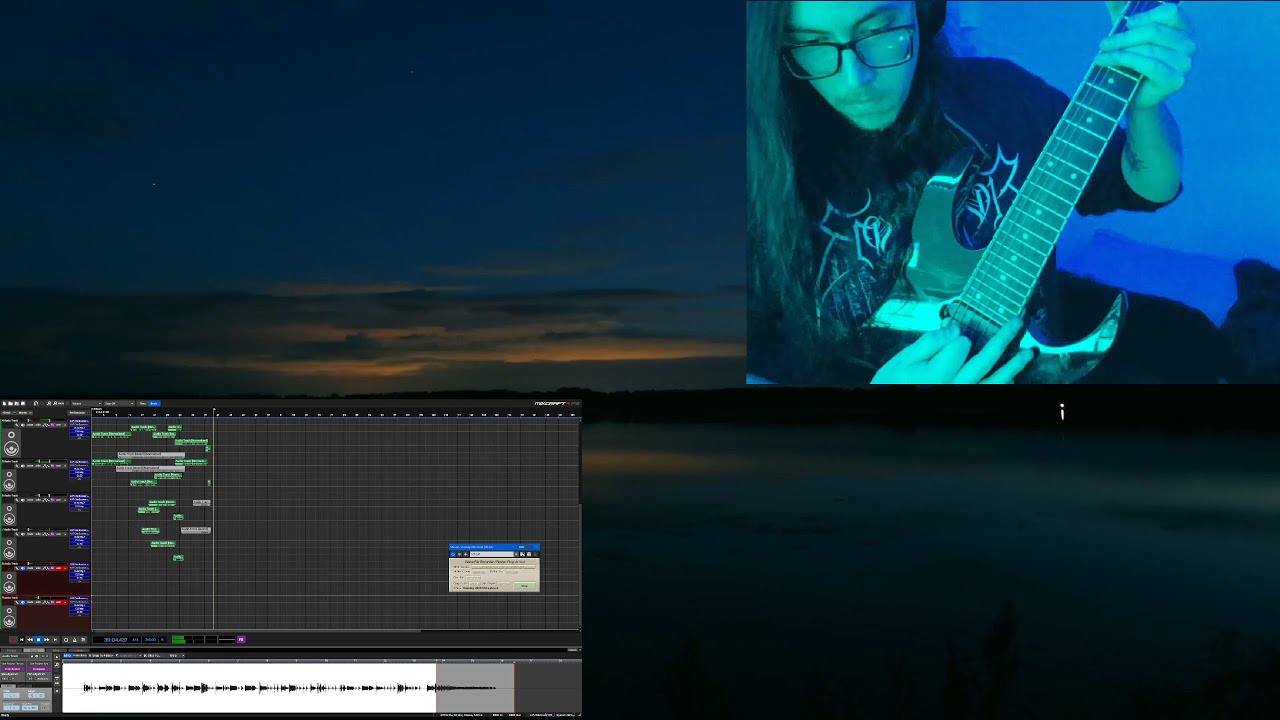Show the Master track

[x=25, y=413]
